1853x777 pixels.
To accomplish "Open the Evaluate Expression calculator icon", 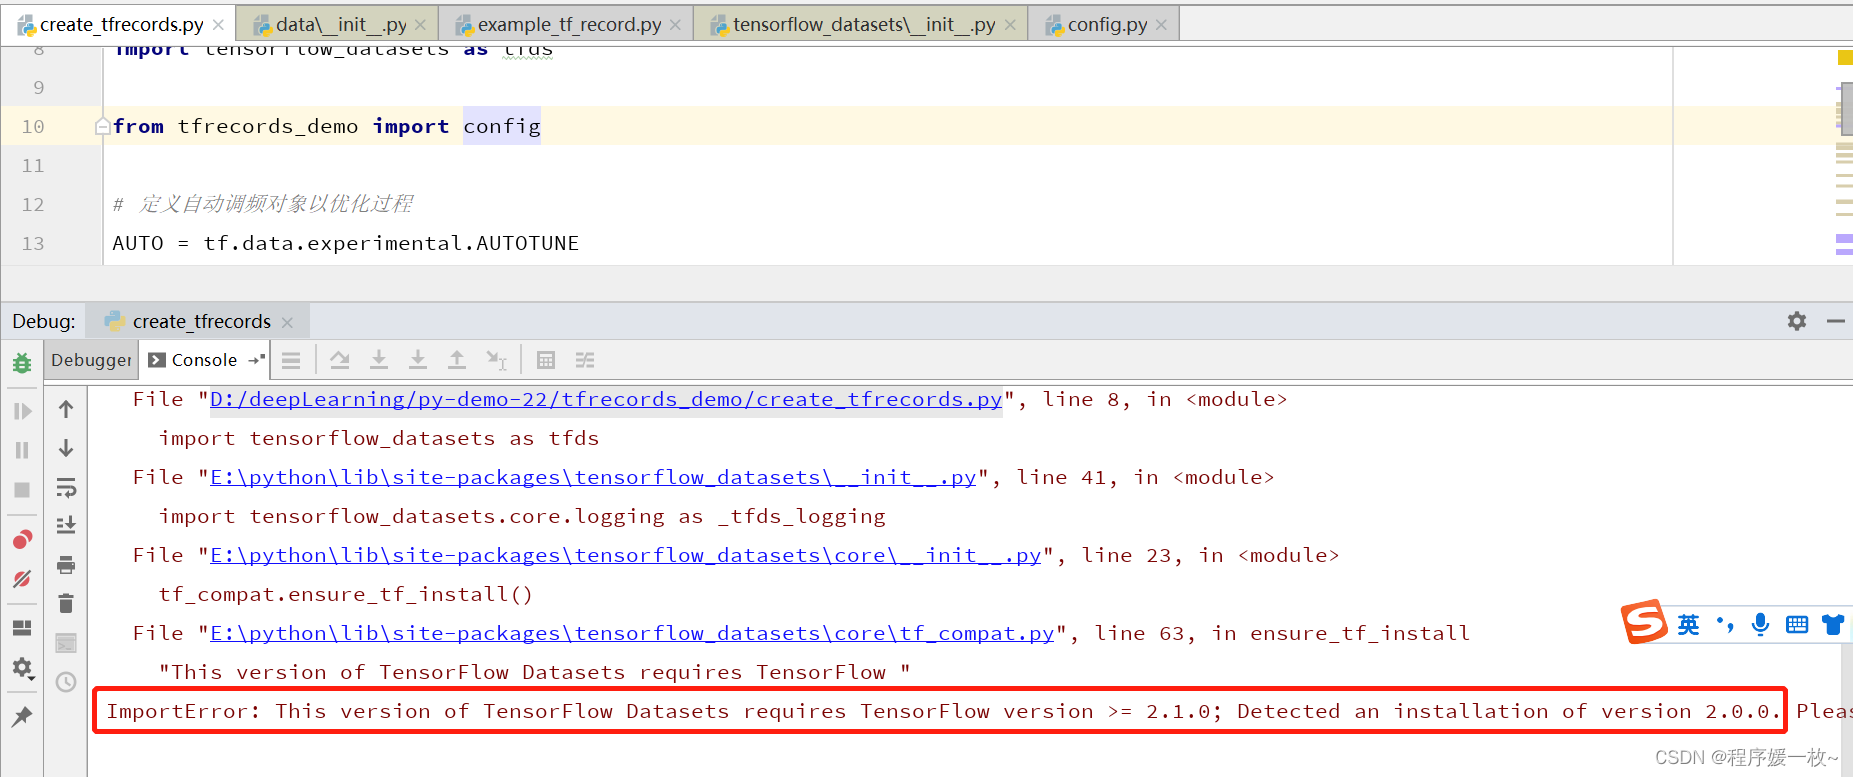I will pos(546,360).
